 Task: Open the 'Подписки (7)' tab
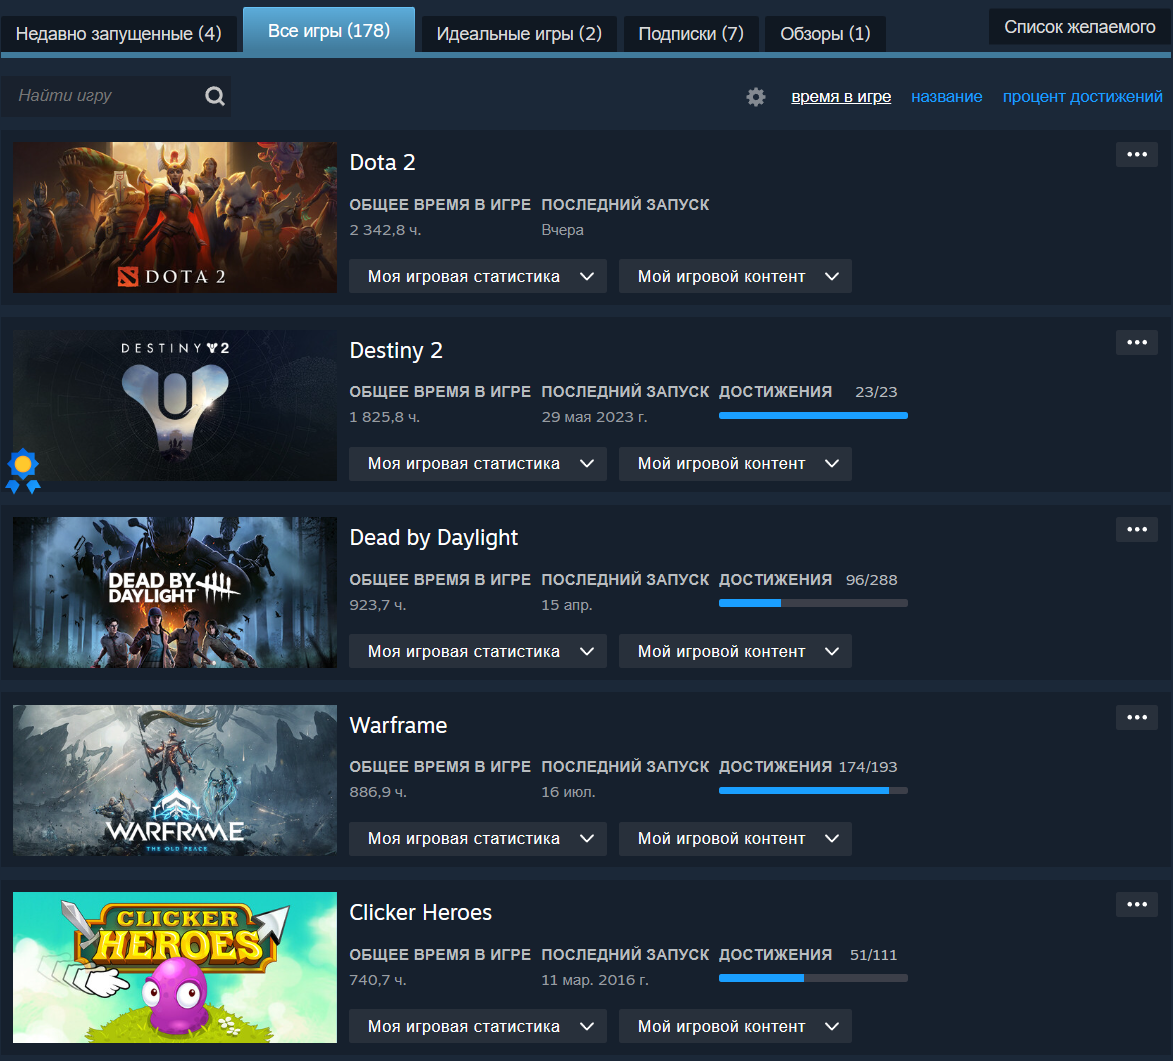pyautogui.click(x=690, y=34)
